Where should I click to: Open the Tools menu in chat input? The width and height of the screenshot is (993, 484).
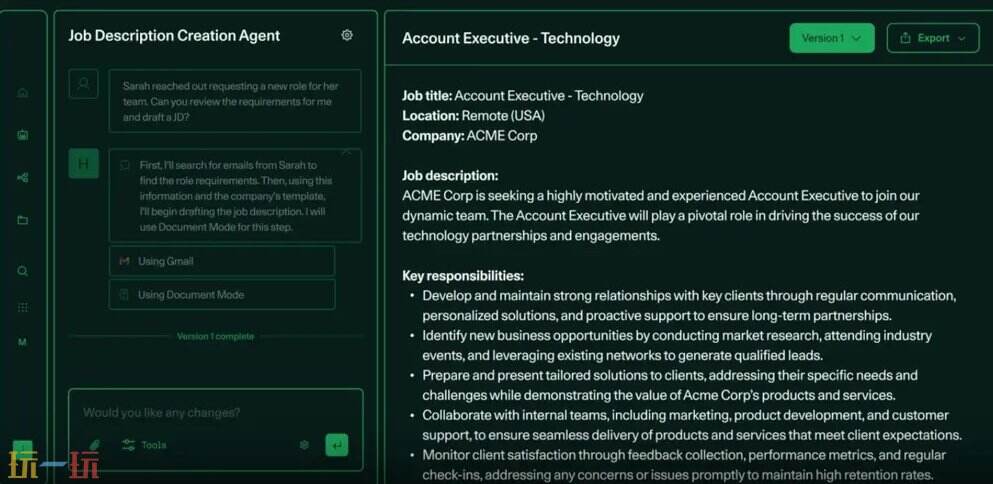pyautogui.click(x=144, y=445)
